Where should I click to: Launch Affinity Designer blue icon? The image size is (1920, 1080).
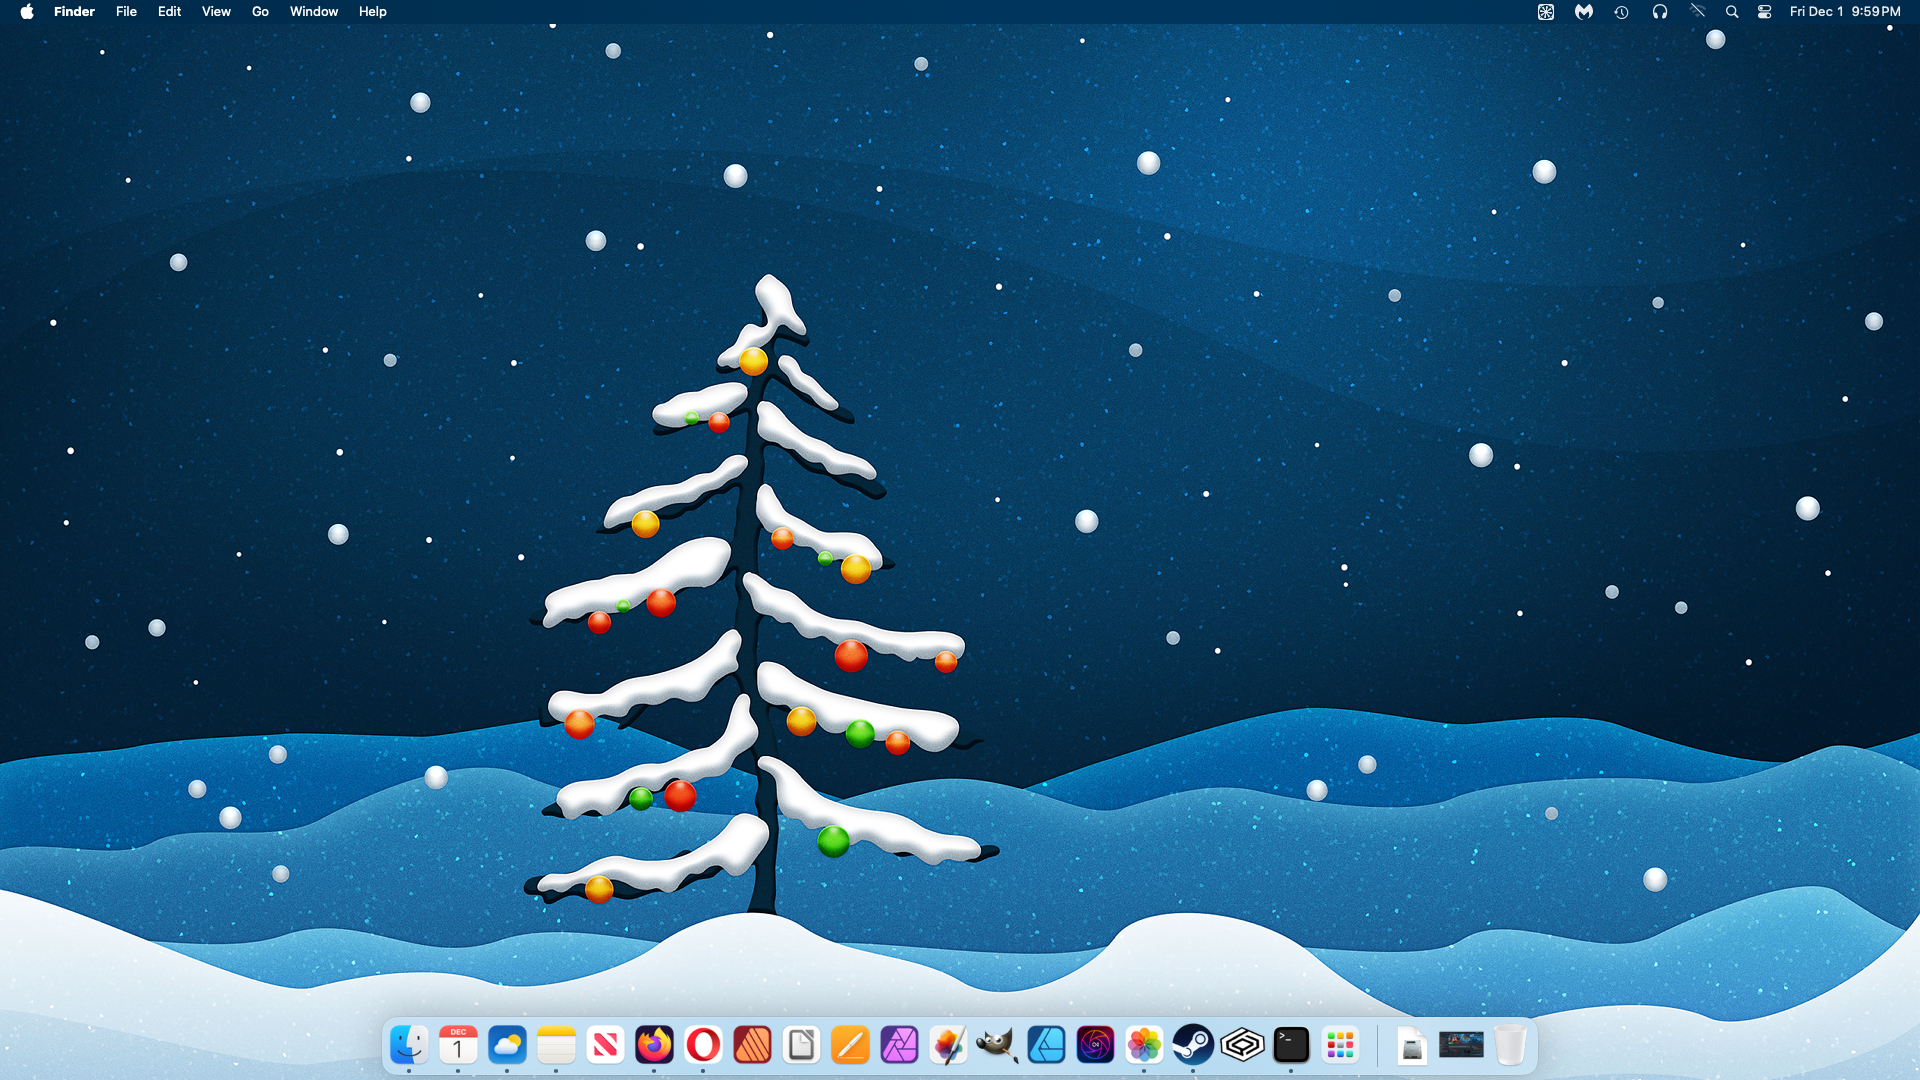pos(1046,1045)
